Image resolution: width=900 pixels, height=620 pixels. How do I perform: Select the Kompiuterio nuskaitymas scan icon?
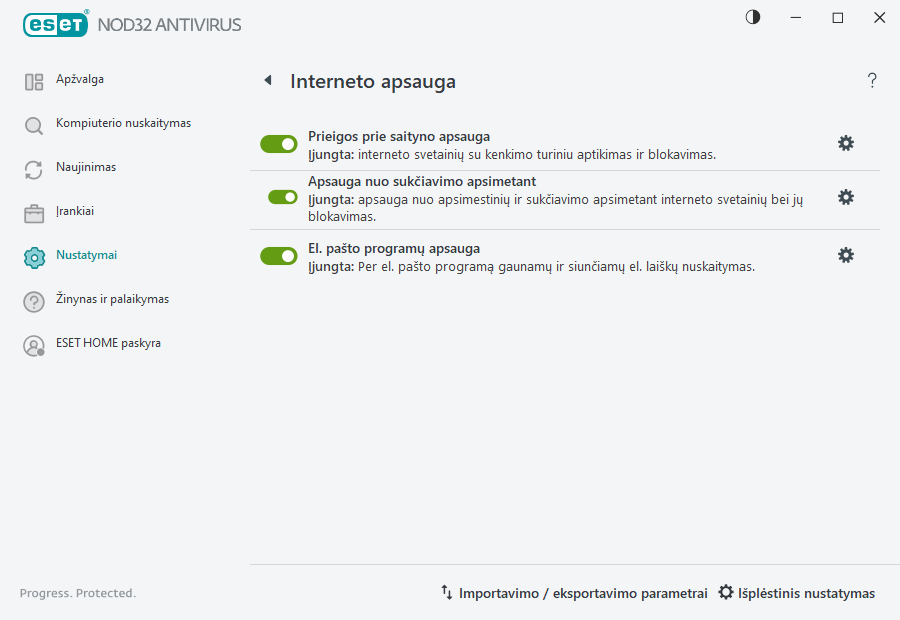coord(33,123)
